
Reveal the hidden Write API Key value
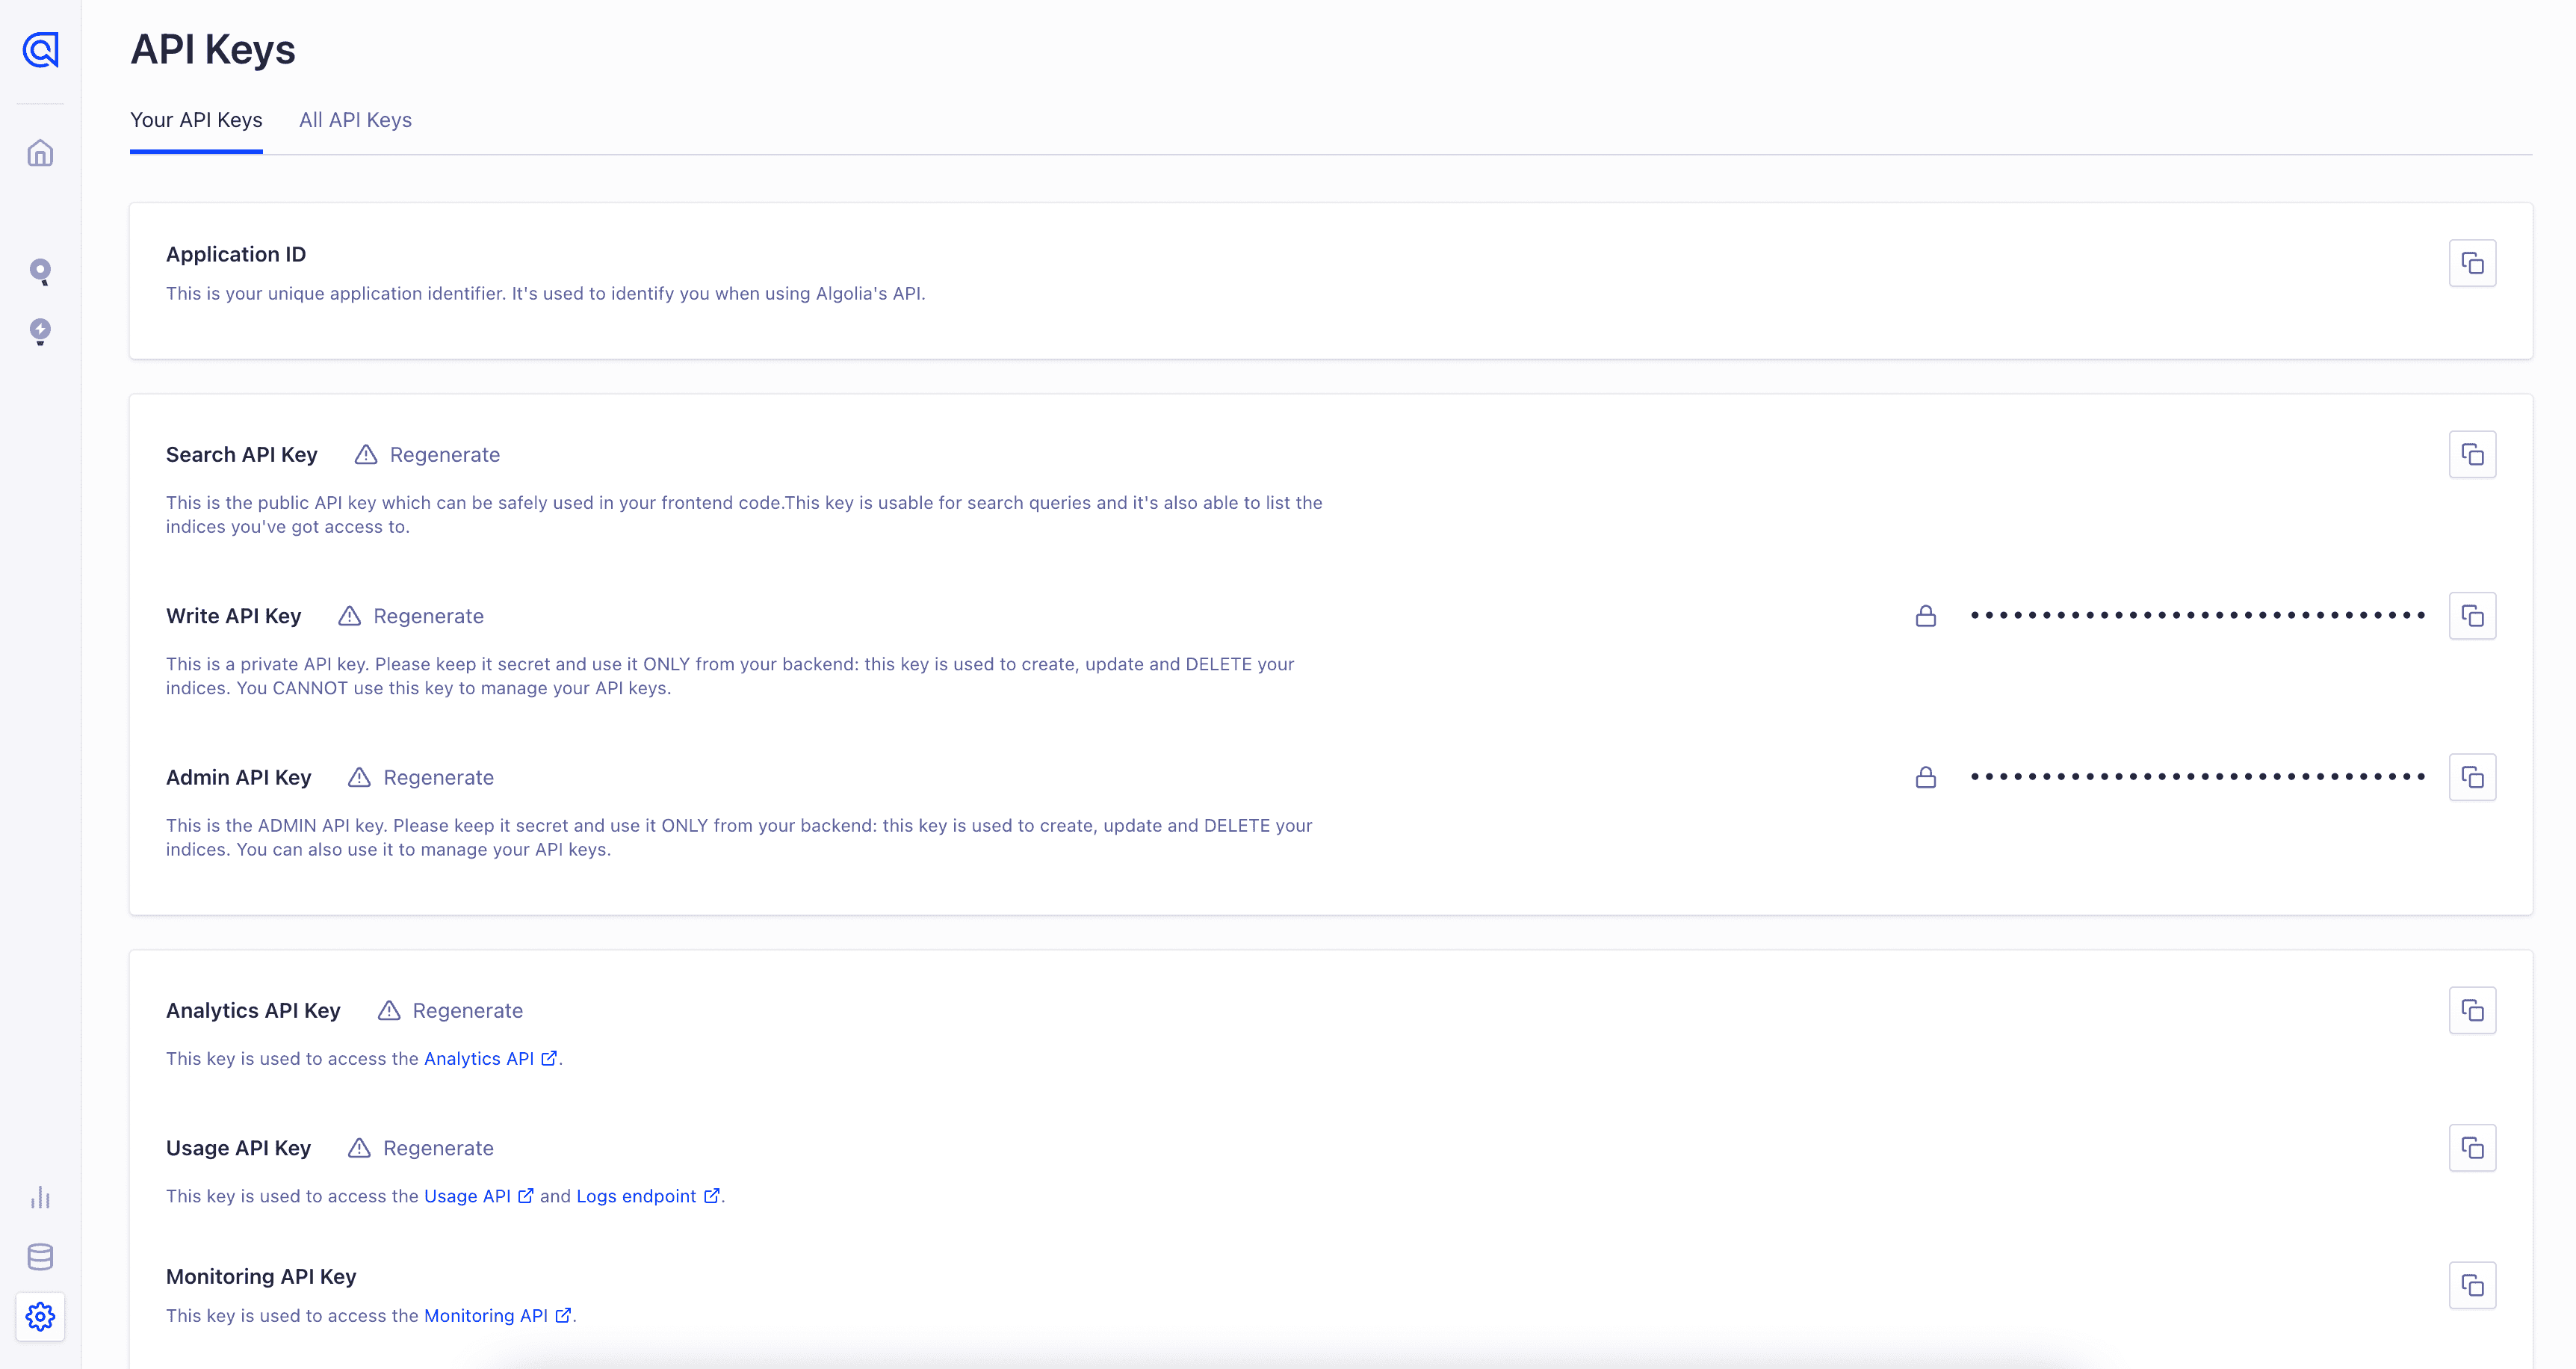click(x=1925, y=616)
